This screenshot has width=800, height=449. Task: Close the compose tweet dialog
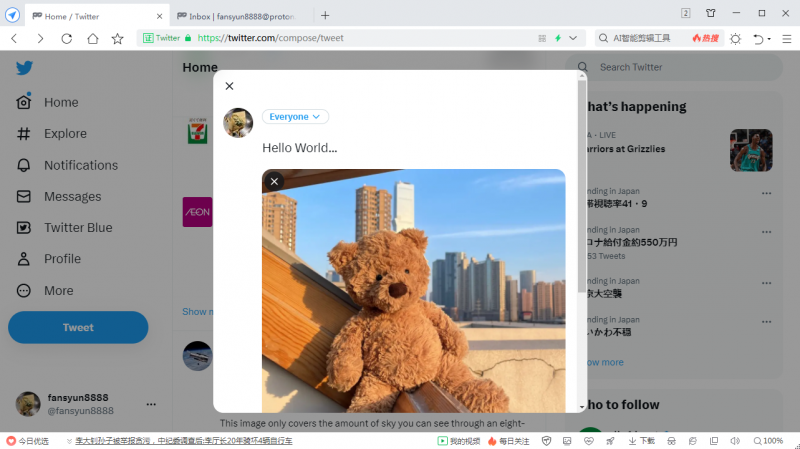[x=229, y=87]
